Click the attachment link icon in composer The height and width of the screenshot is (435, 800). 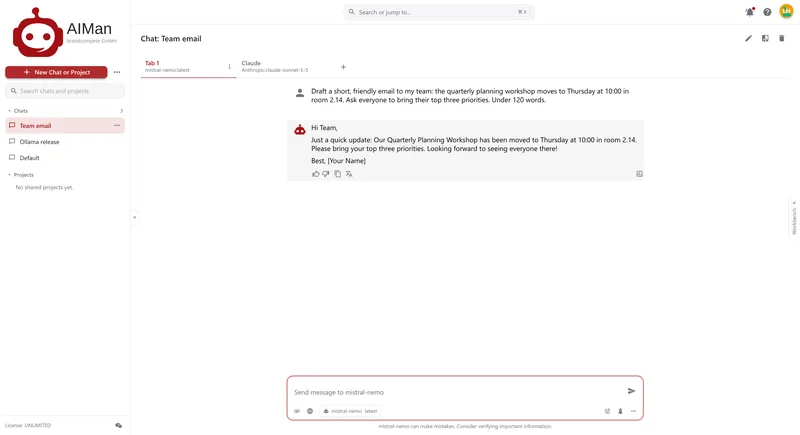[x=297, y=411]
